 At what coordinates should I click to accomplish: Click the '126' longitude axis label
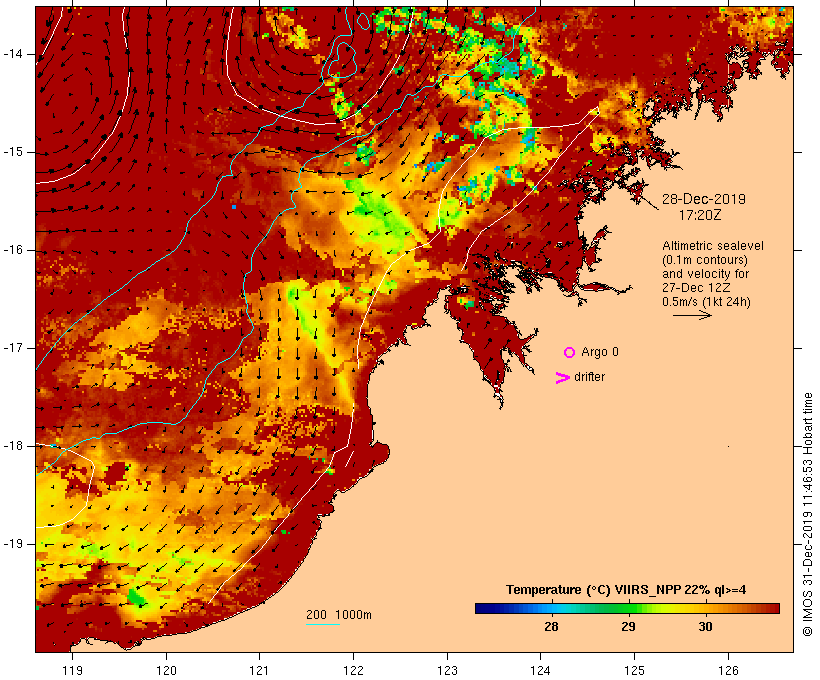click(728, 670)
